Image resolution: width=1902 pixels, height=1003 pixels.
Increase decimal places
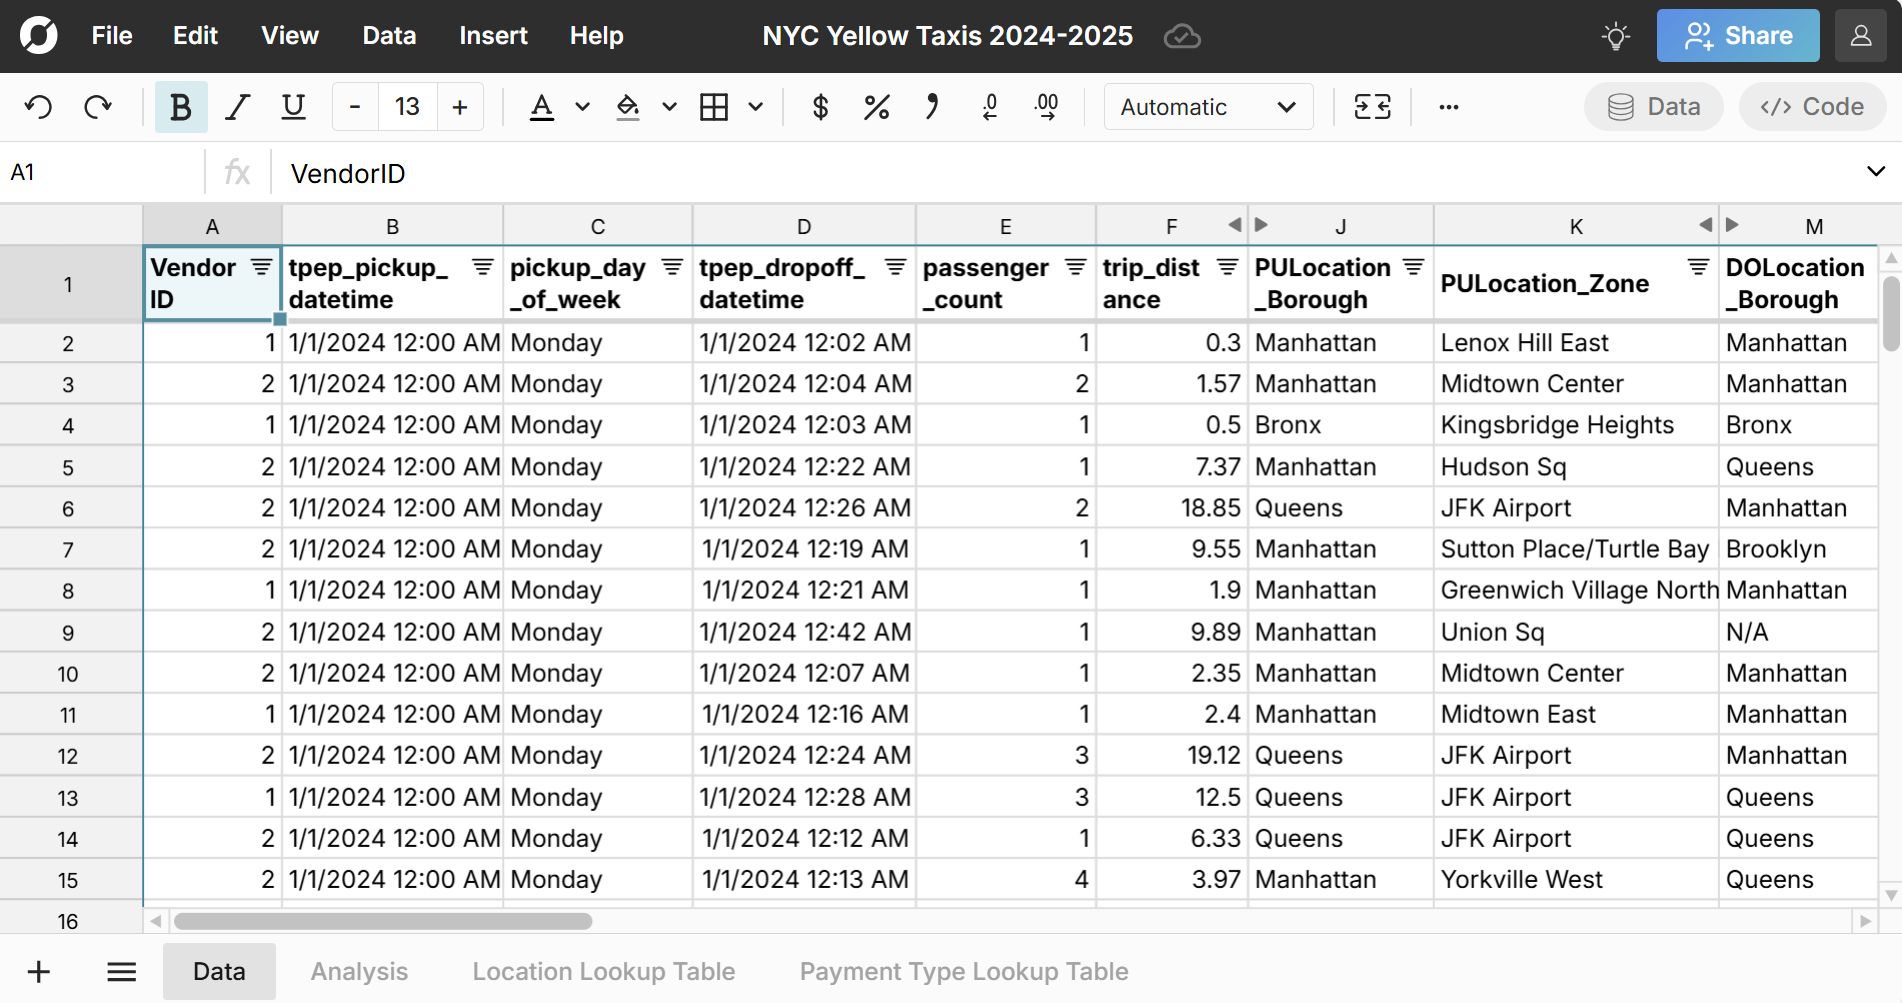tap(1046, 107)
